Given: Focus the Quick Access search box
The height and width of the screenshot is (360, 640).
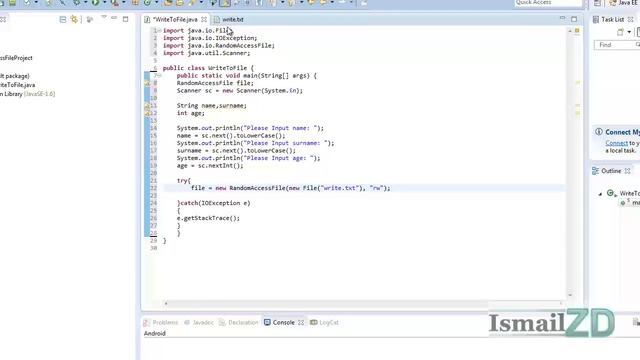Looking at the screenshot, I should [548, 3].
